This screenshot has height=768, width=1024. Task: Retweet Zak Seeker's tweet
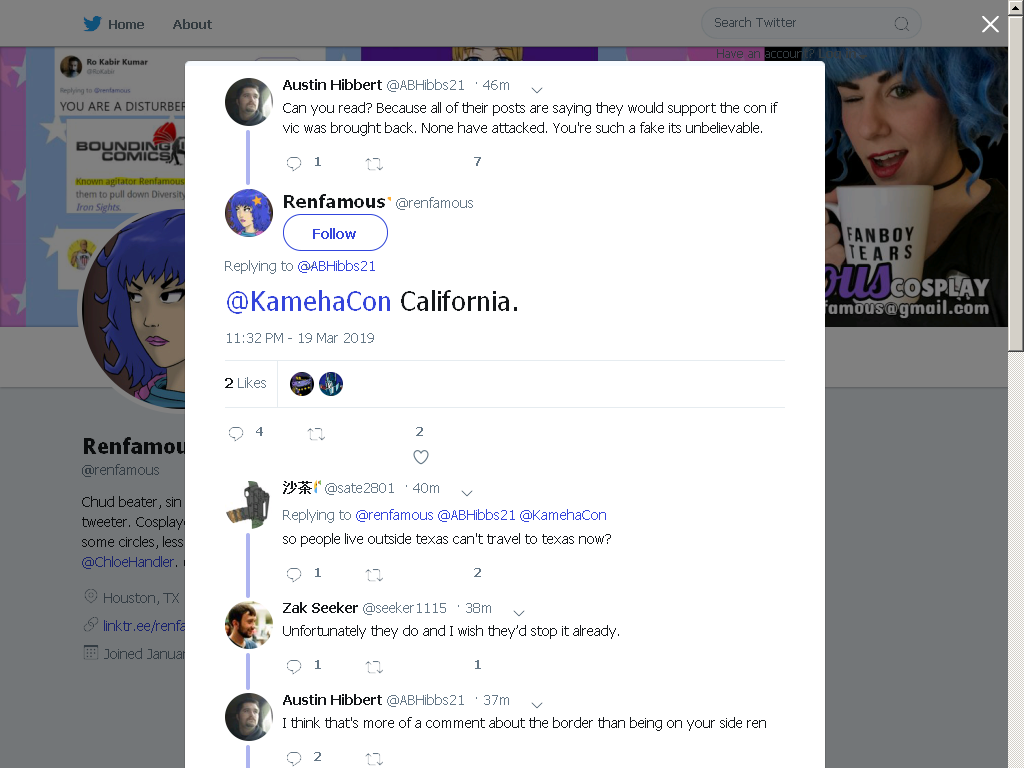pos(374,666)
